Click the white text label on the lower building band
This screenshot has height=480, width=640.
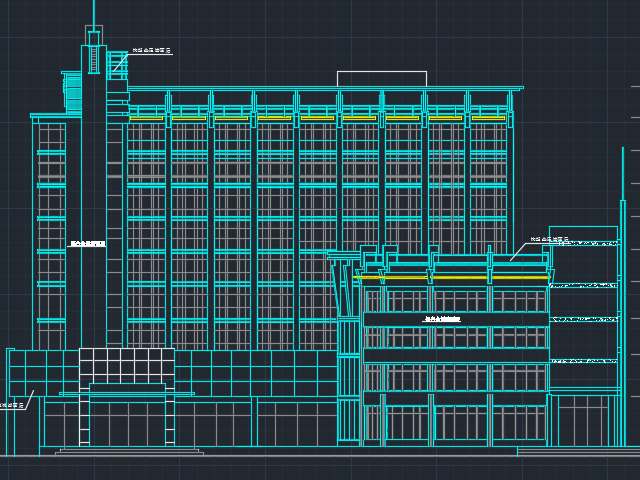[442, 319]
